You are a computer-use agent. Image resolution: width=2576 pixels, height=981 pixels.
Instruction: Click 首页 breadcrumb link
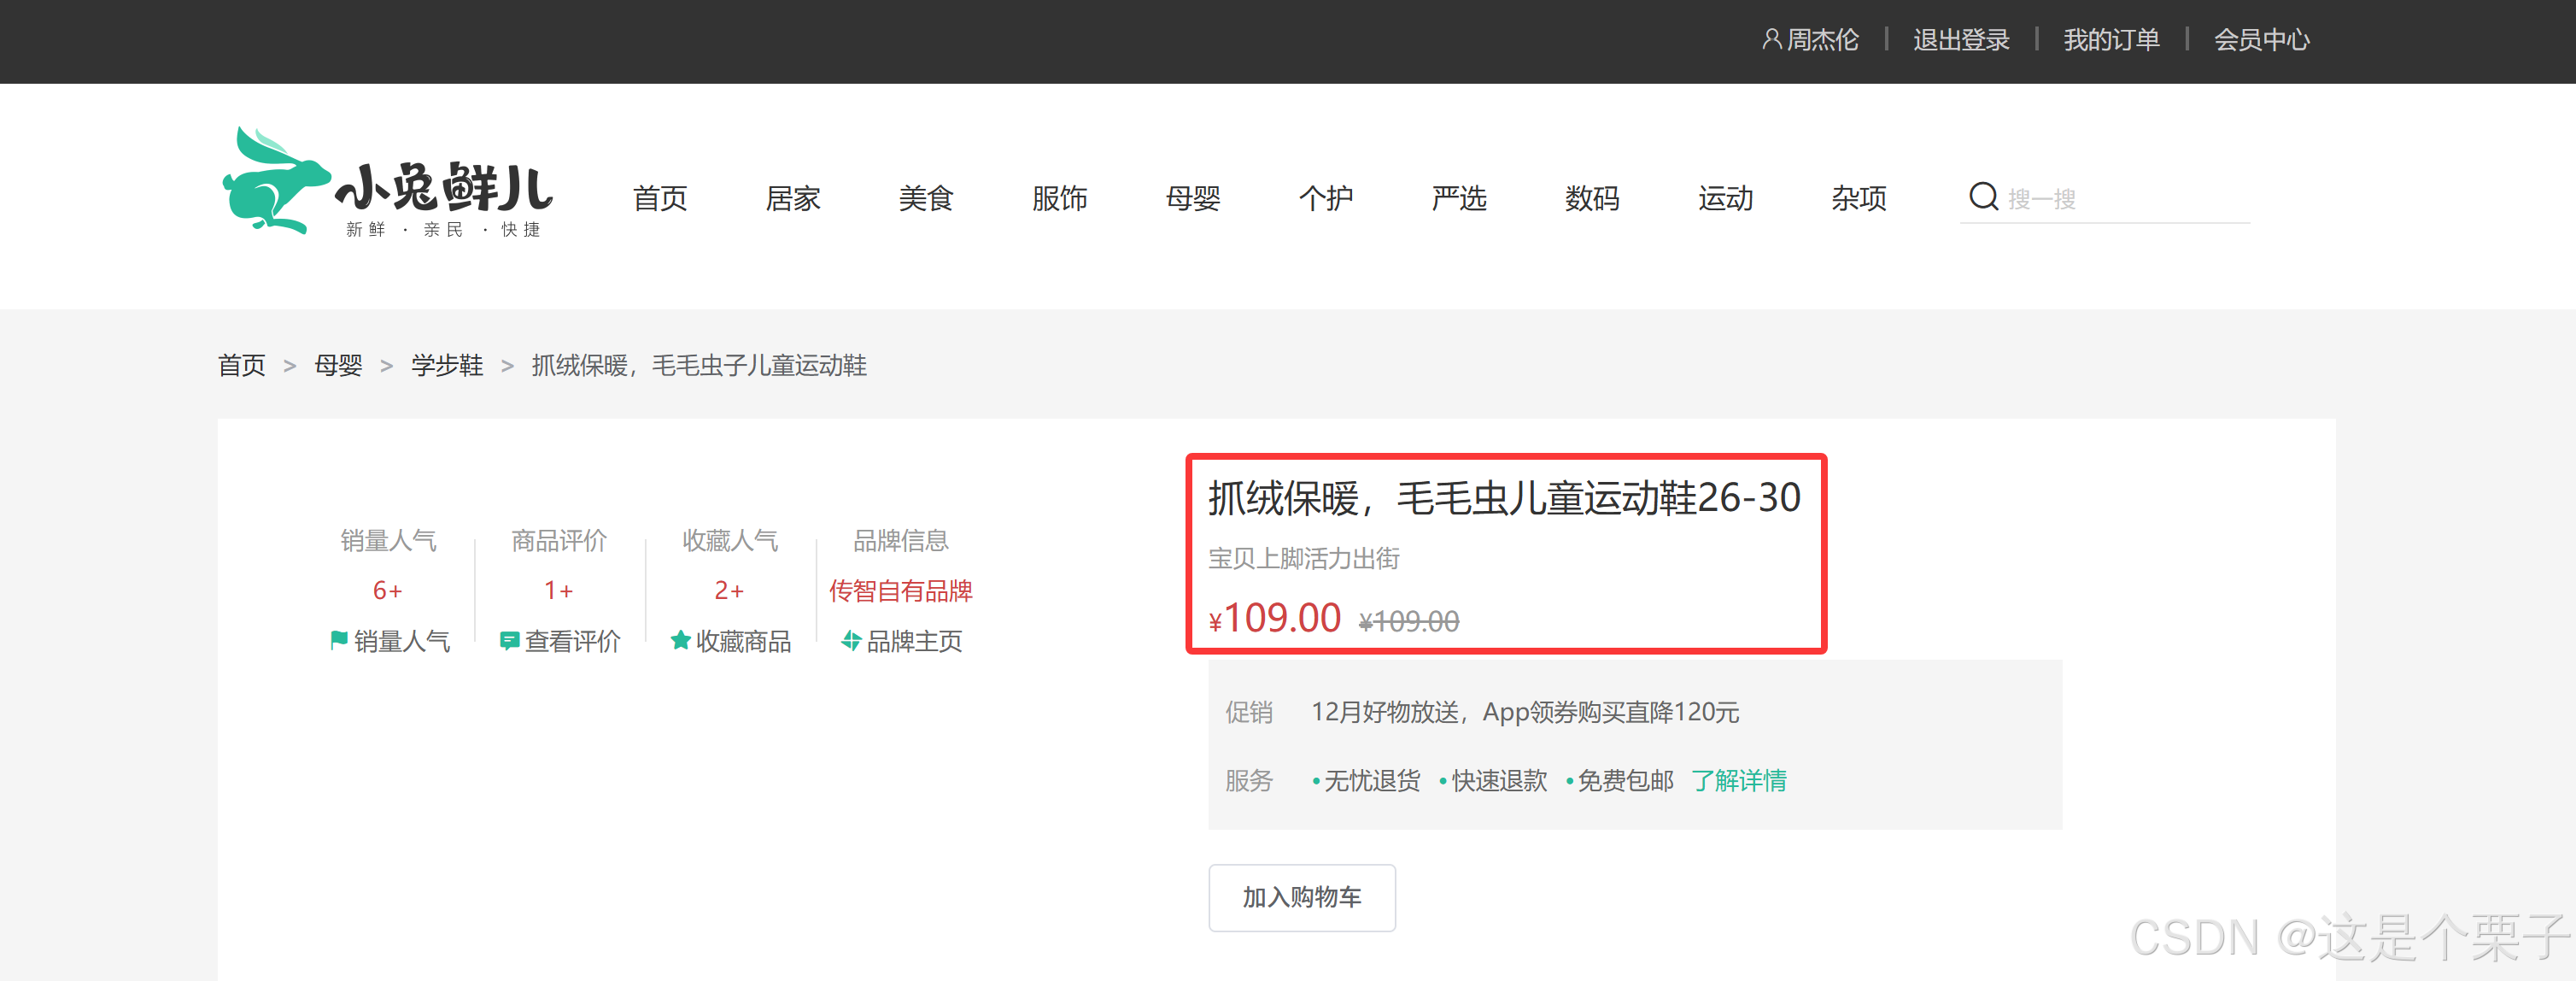242,365
